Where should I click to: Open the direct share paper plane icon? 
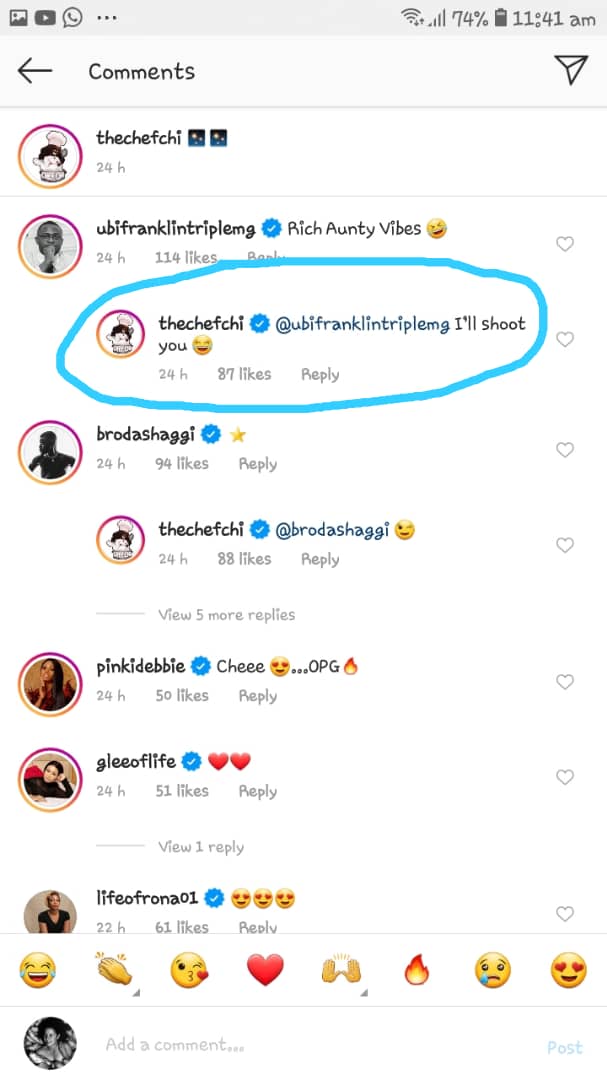tap(570, 69)
